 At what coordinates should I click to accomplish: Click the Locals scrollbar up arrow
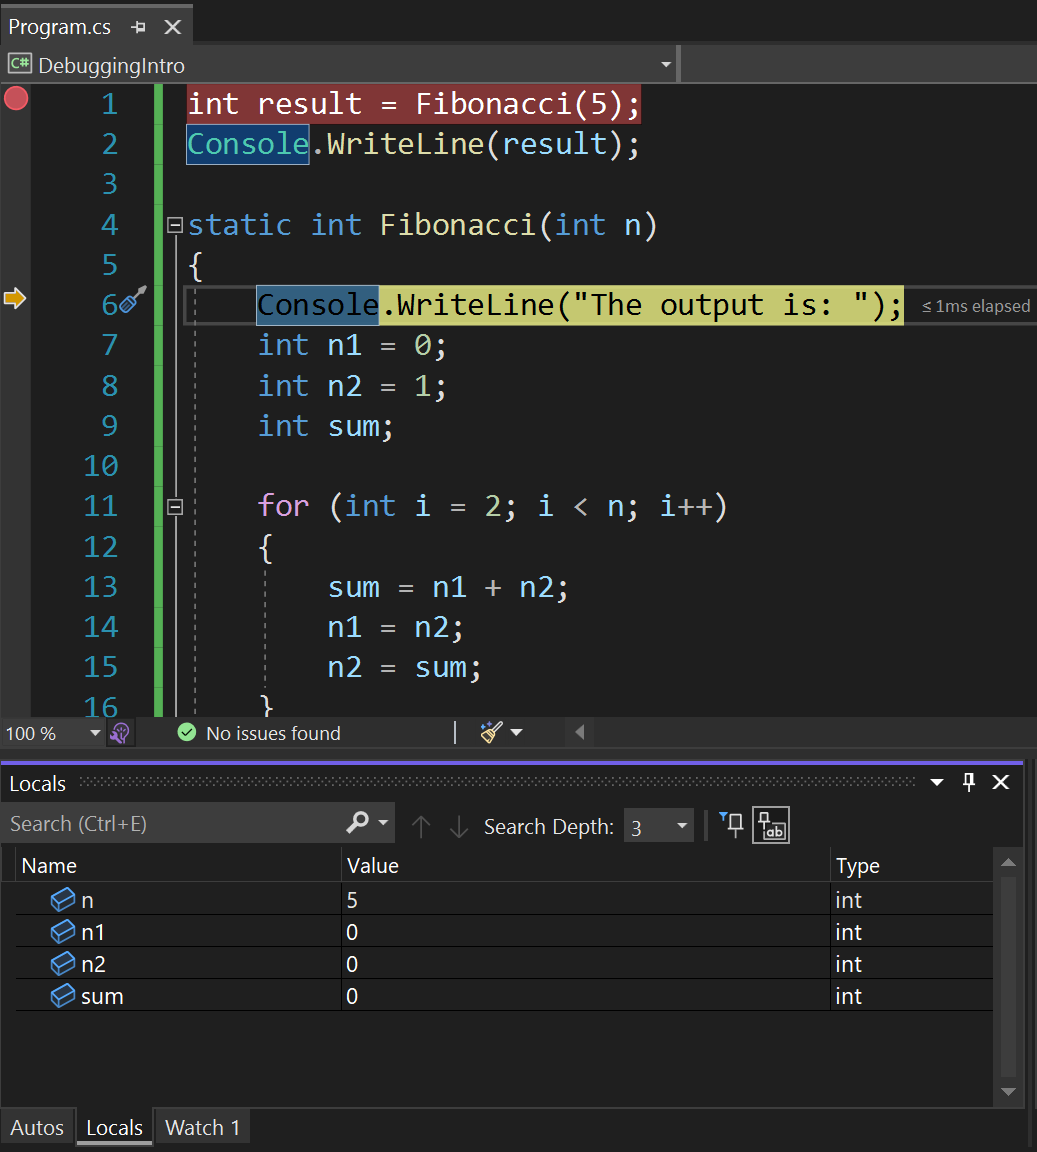click(1008, 863)
